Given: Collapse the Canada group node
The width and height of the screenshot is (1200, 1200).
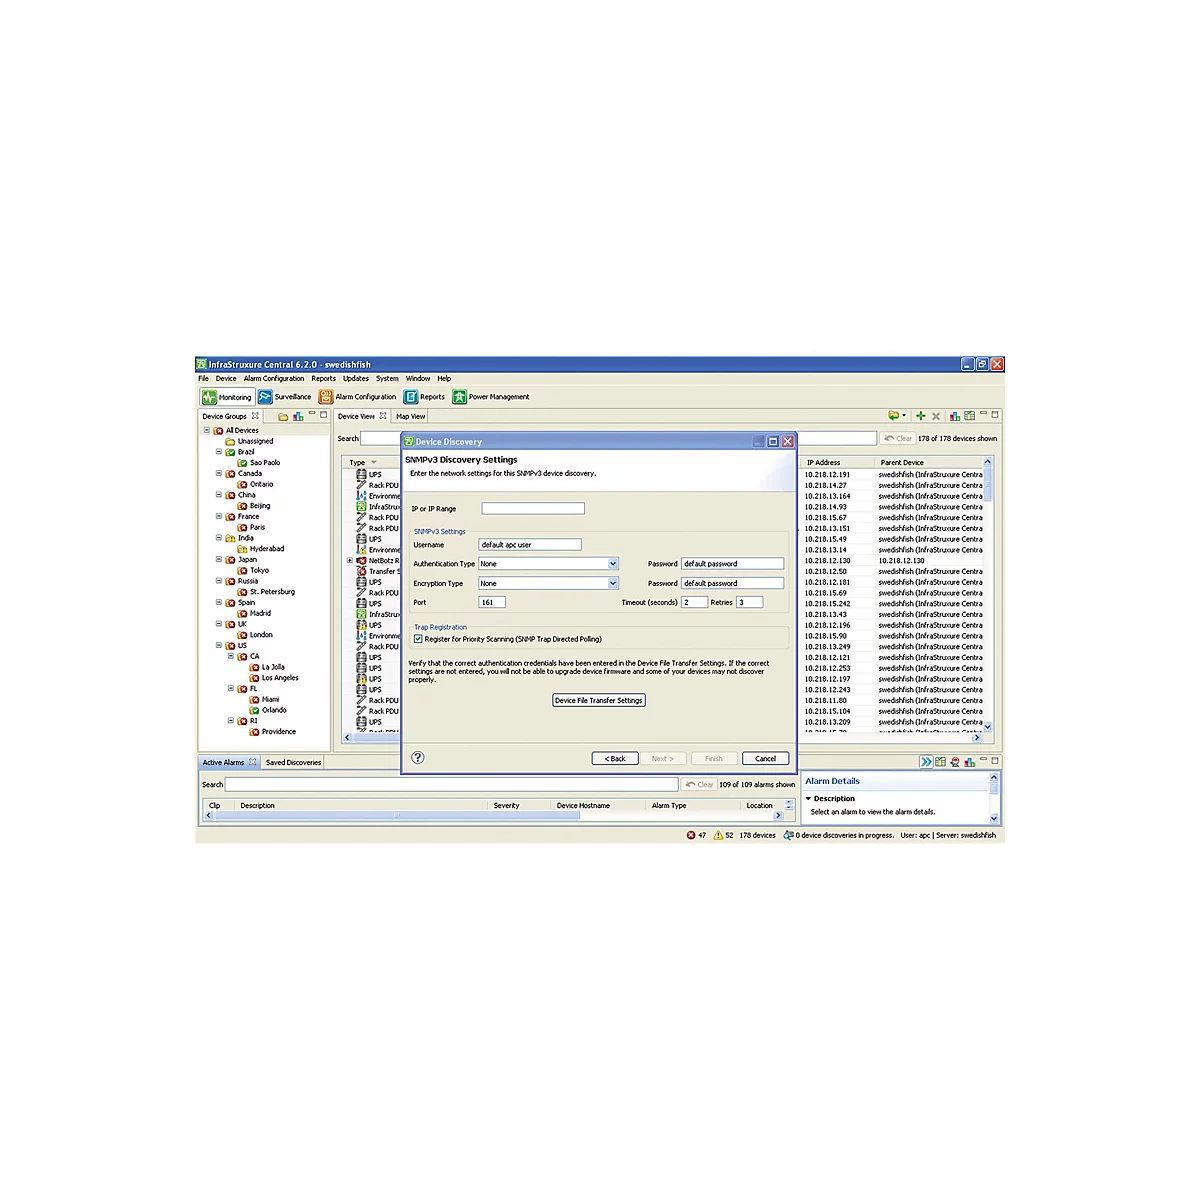Looking at the screenshot, I should click(x=219, y=473).
